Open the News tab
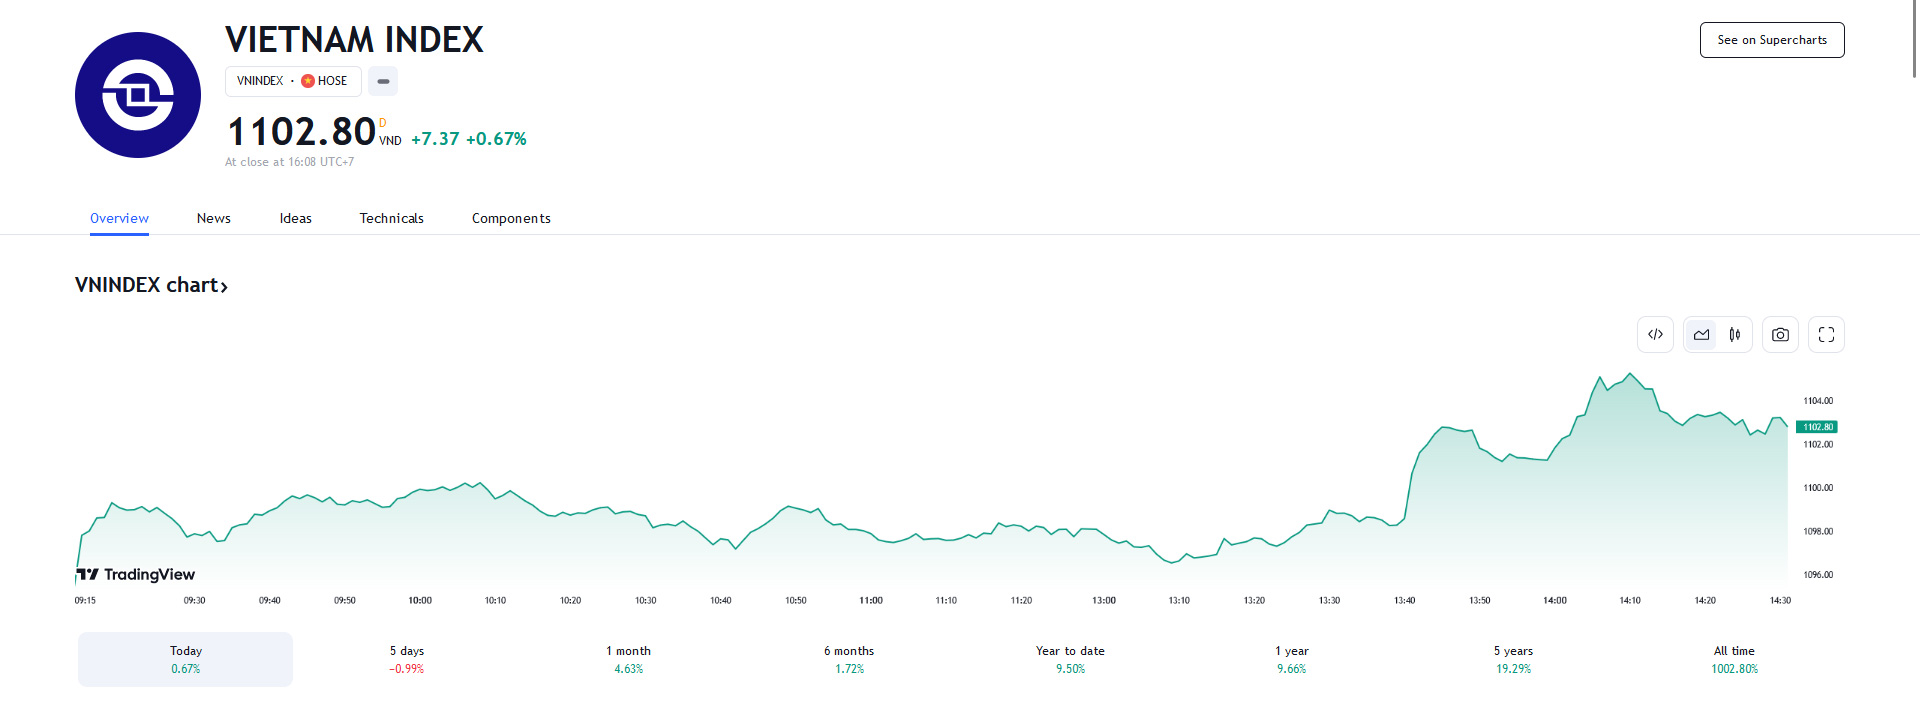The image size is (1920, 711). coord(213,218)
